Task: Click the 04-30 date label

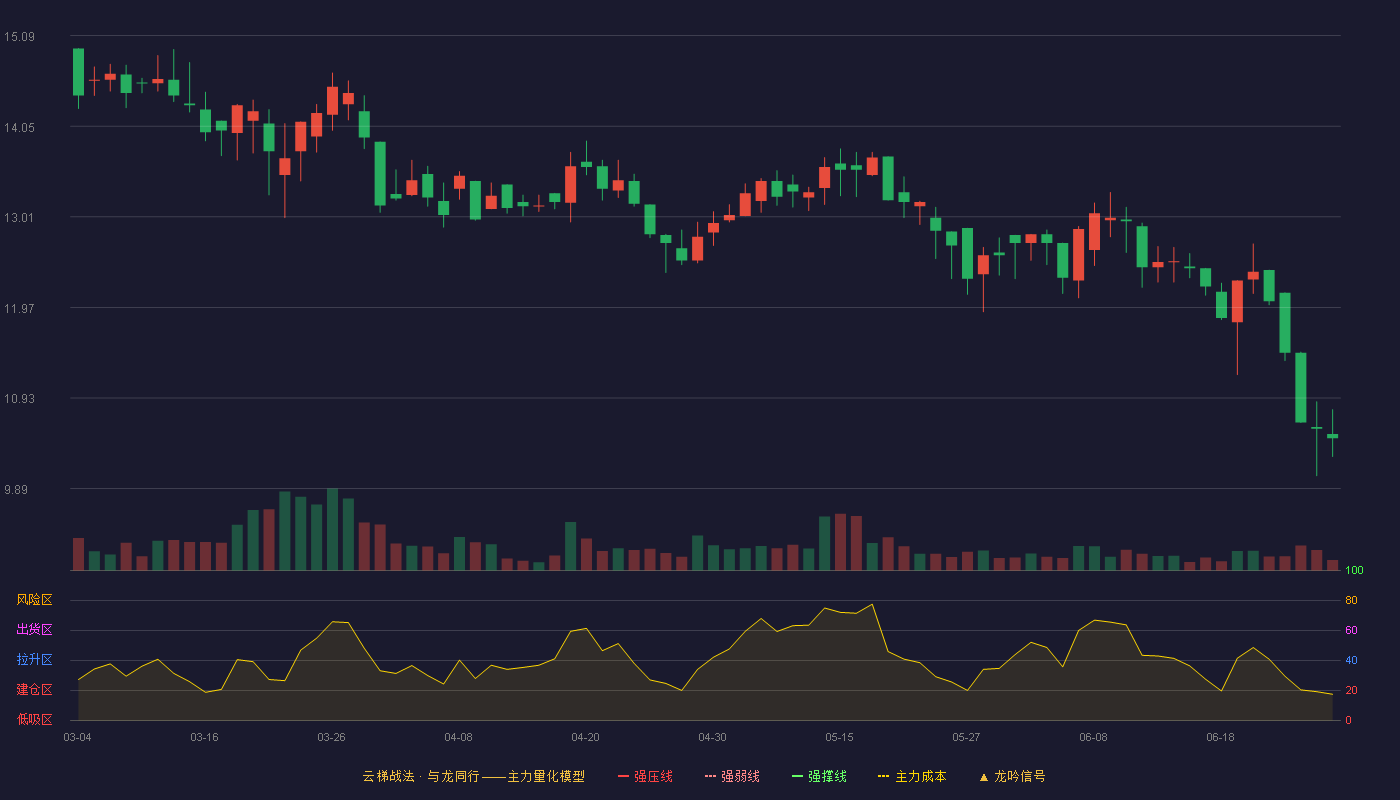Action: [712, 737]
